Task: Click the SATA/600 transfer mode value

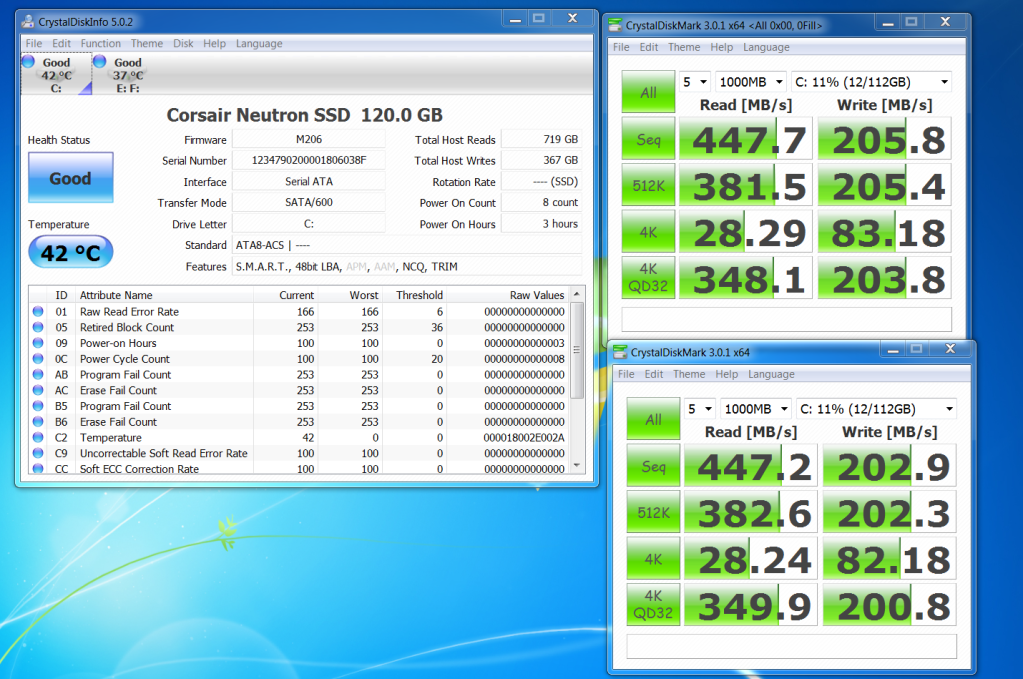Action: [x=309, y=203]
